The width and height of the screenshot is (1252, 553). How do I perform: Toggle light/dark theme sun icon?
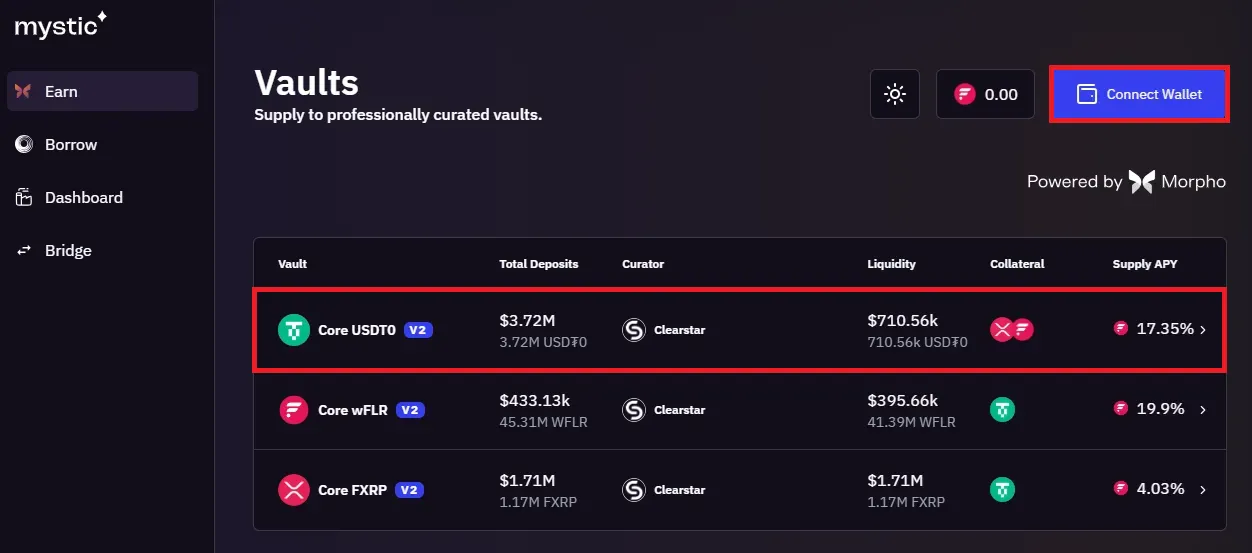[x=894, y=94]
